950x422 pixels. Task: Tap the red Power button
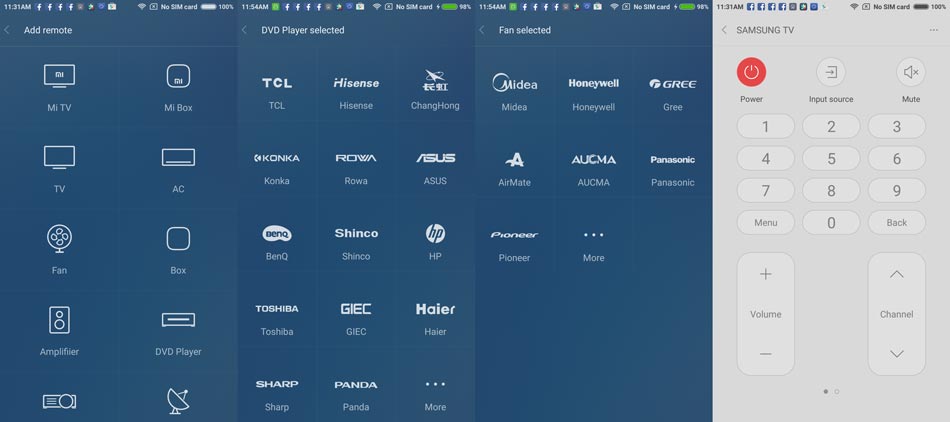(751, 72)
